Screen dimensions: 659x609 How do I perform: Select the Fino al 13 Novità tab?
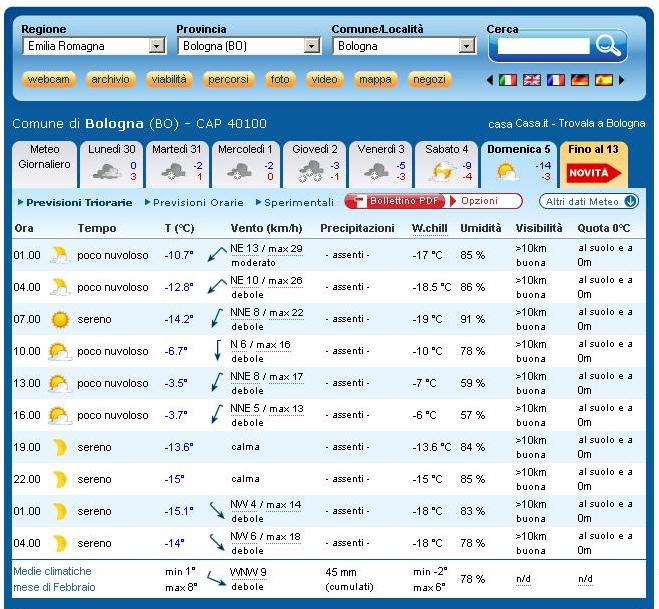(x=594, y=163)
